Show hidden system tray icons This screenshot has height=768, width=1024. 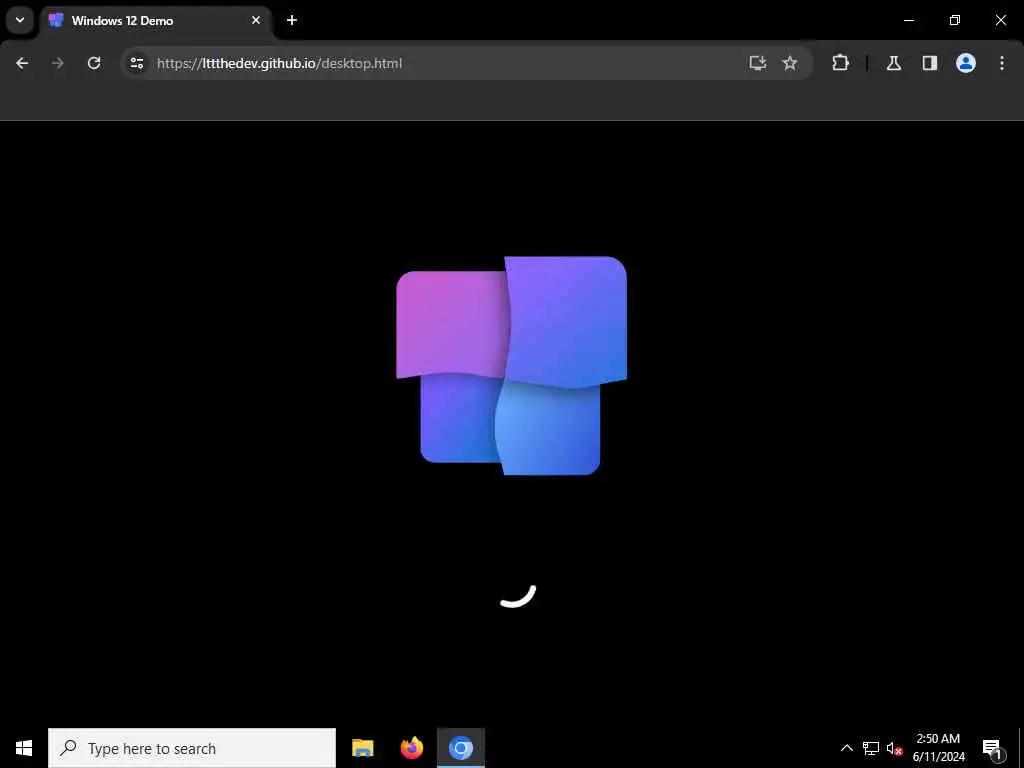tap(846, 748)
